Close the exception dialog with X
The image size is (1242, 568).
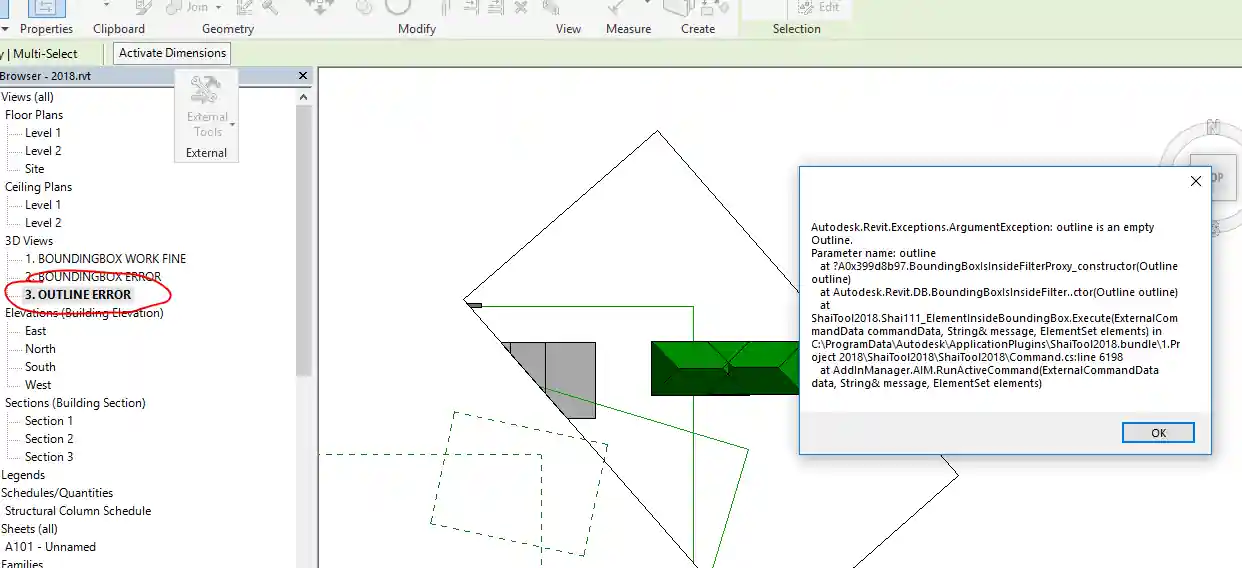click(1195, 182)
